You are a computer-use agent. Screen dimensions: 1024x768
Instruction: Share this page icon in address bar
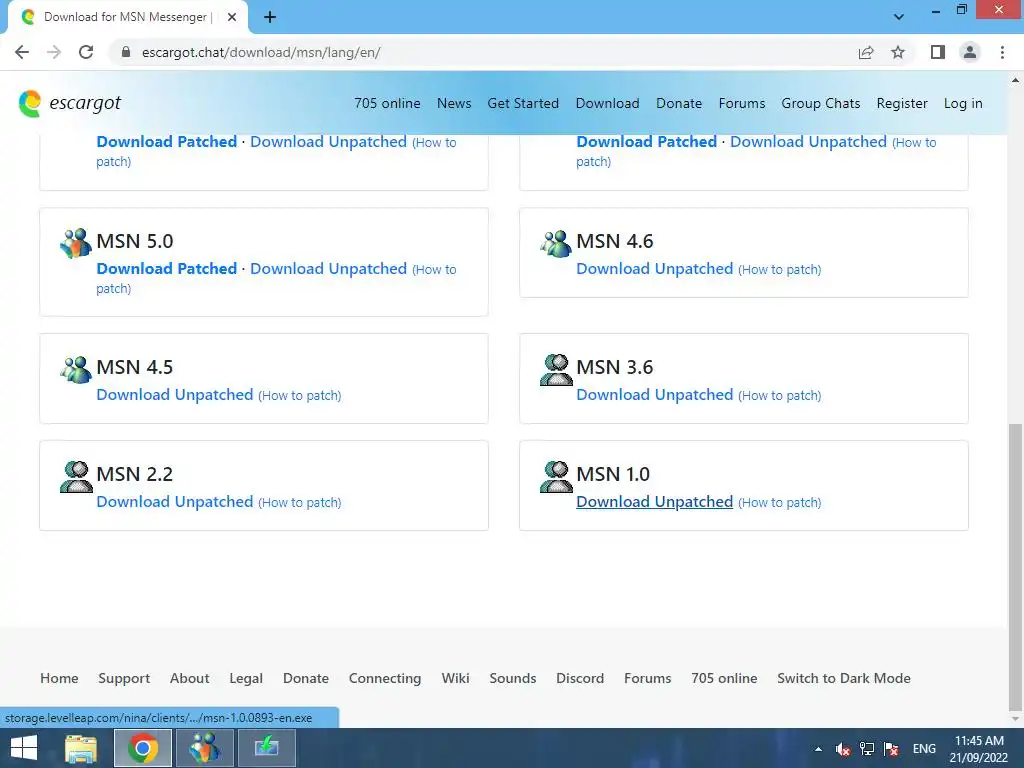tap(866, 52)
